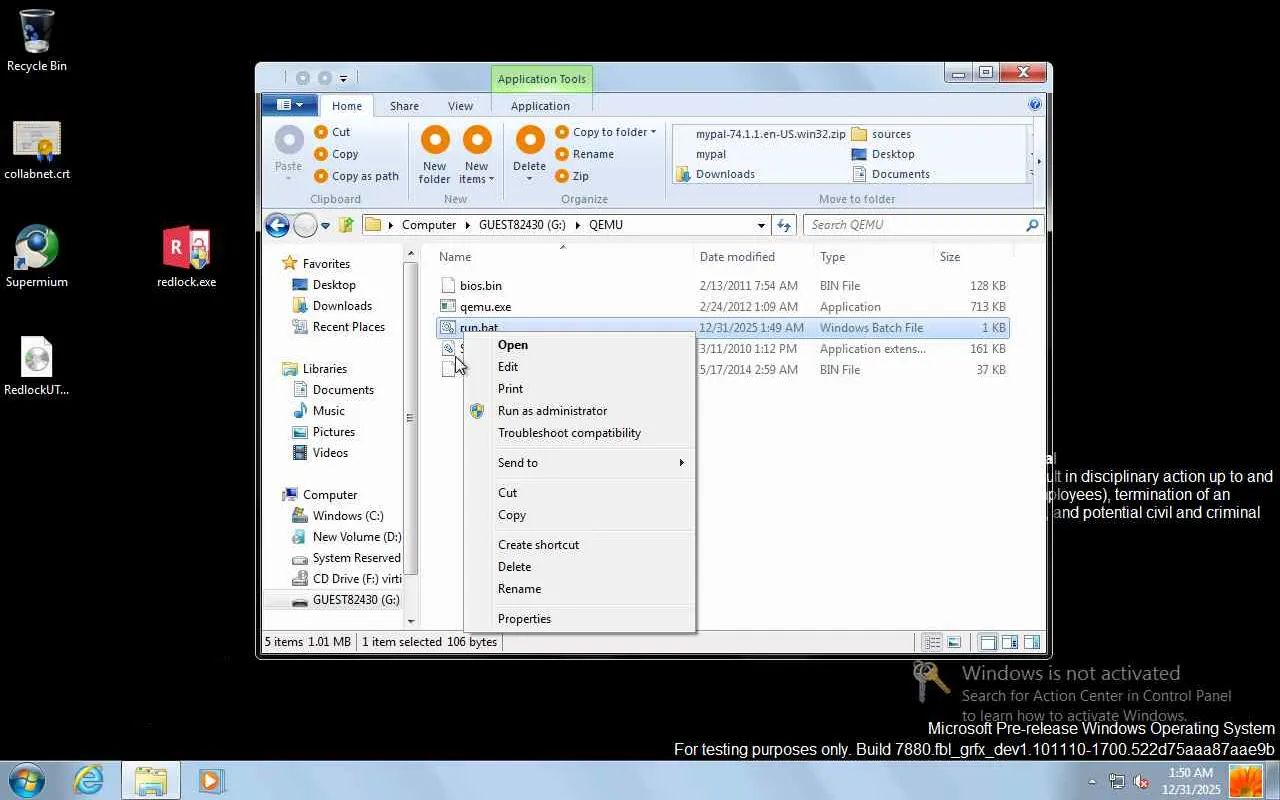
Task: Select the RedlockUT disc image desktop icon
Action: pos(37,366)
